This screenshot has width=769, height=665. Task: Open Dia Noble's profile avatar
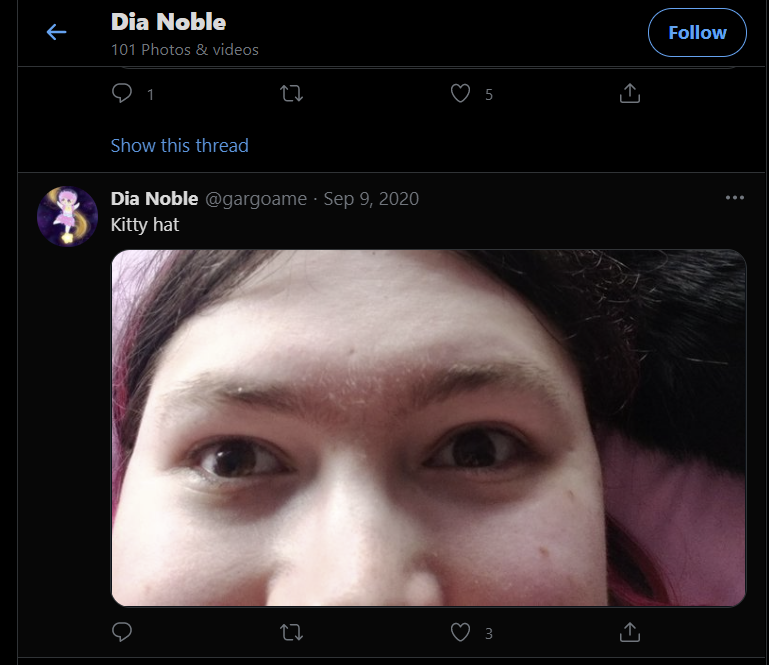click(67, 216)
